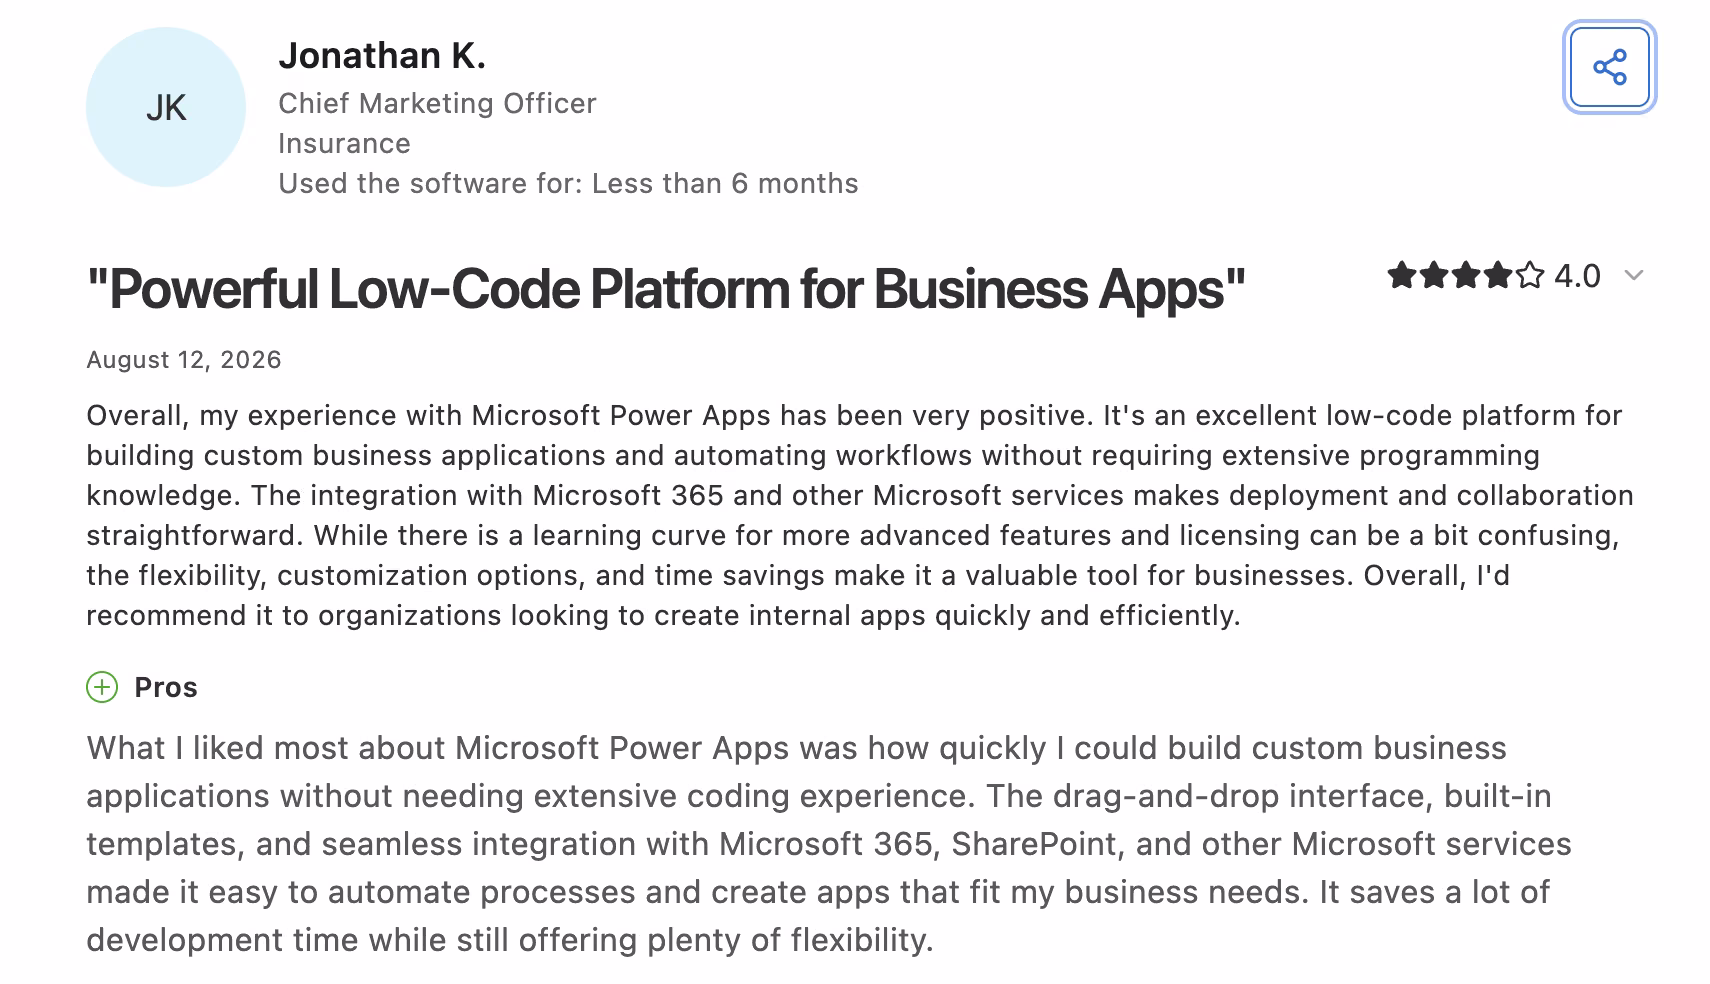Click the JK reviewer avatar
The width and height of the screenshot is (1710, 984).
[166, 107]
